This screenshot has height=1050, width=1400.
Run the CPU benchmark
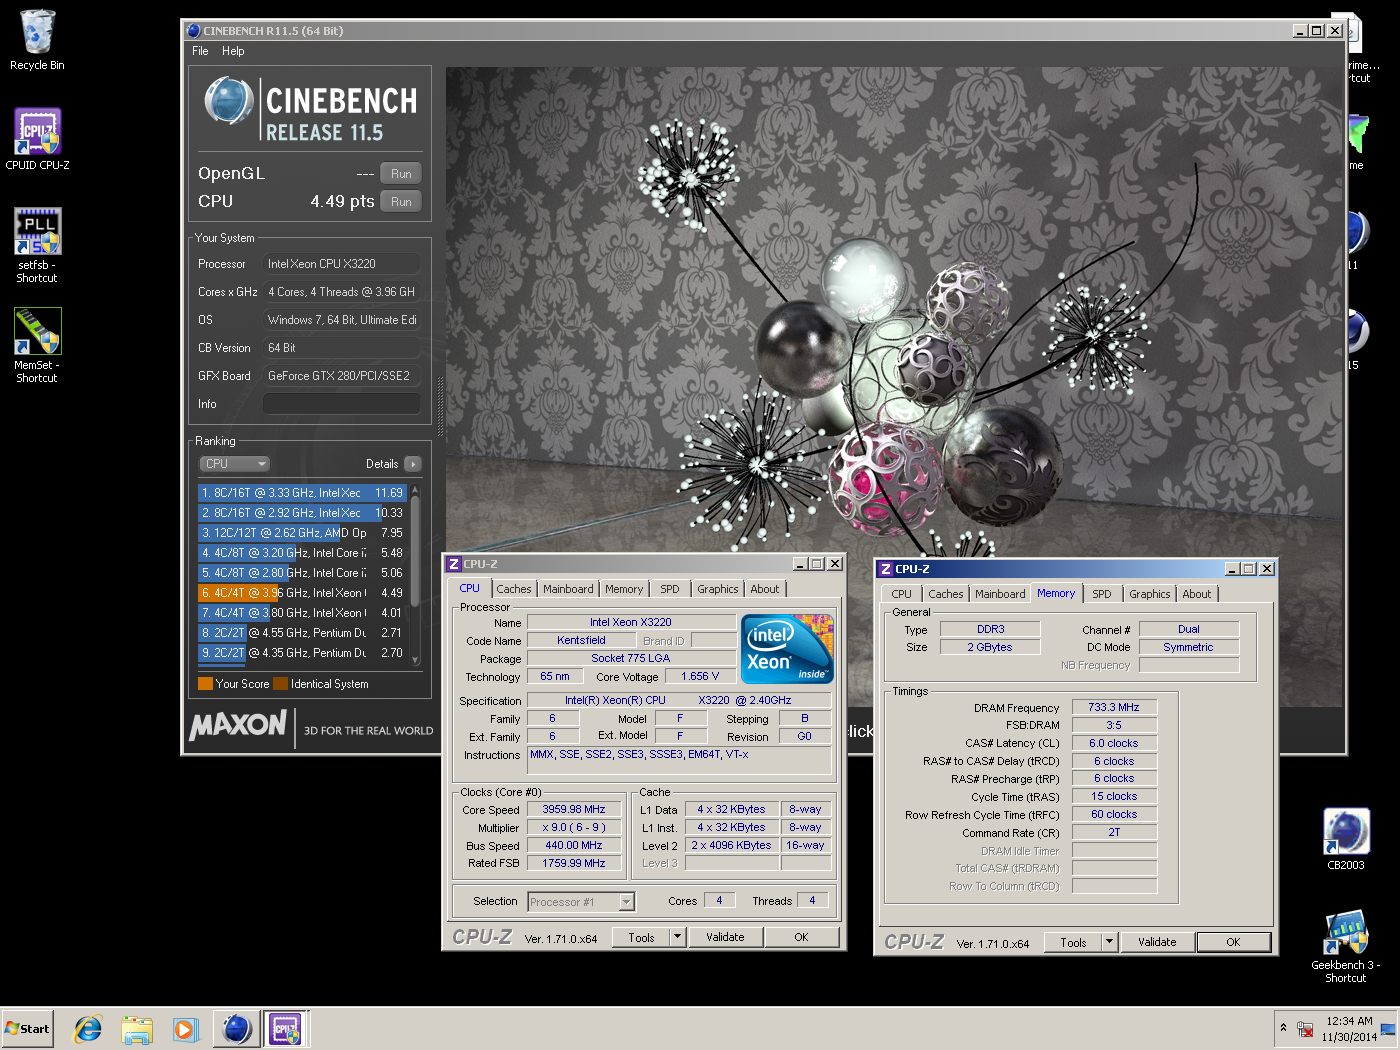coord(401,201)
